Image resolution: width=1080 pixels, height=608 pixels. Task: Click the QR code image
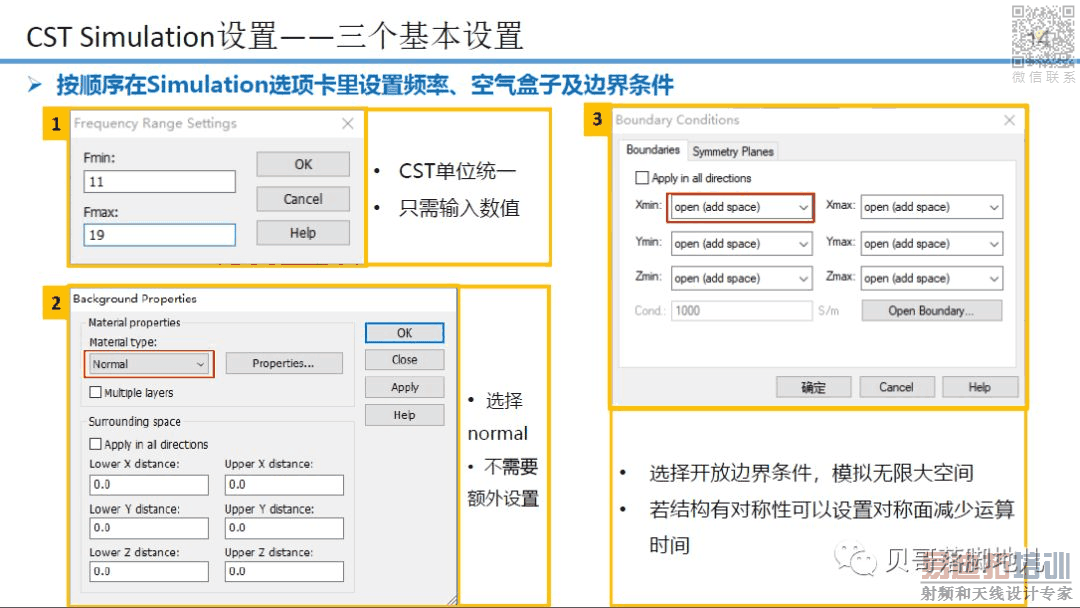(x=1043, y=36)
